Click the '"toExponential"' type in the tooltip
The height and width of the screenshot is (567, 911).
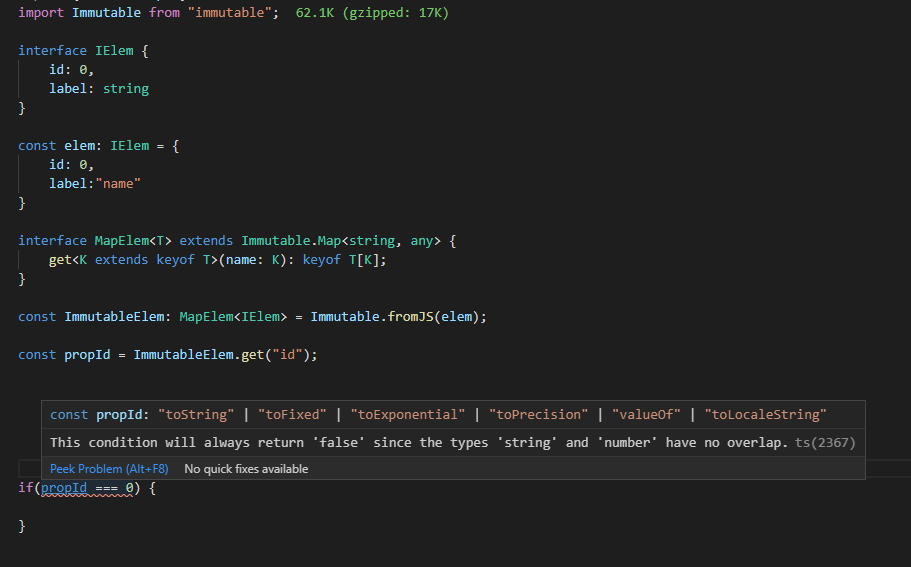(x=408, y=414)
